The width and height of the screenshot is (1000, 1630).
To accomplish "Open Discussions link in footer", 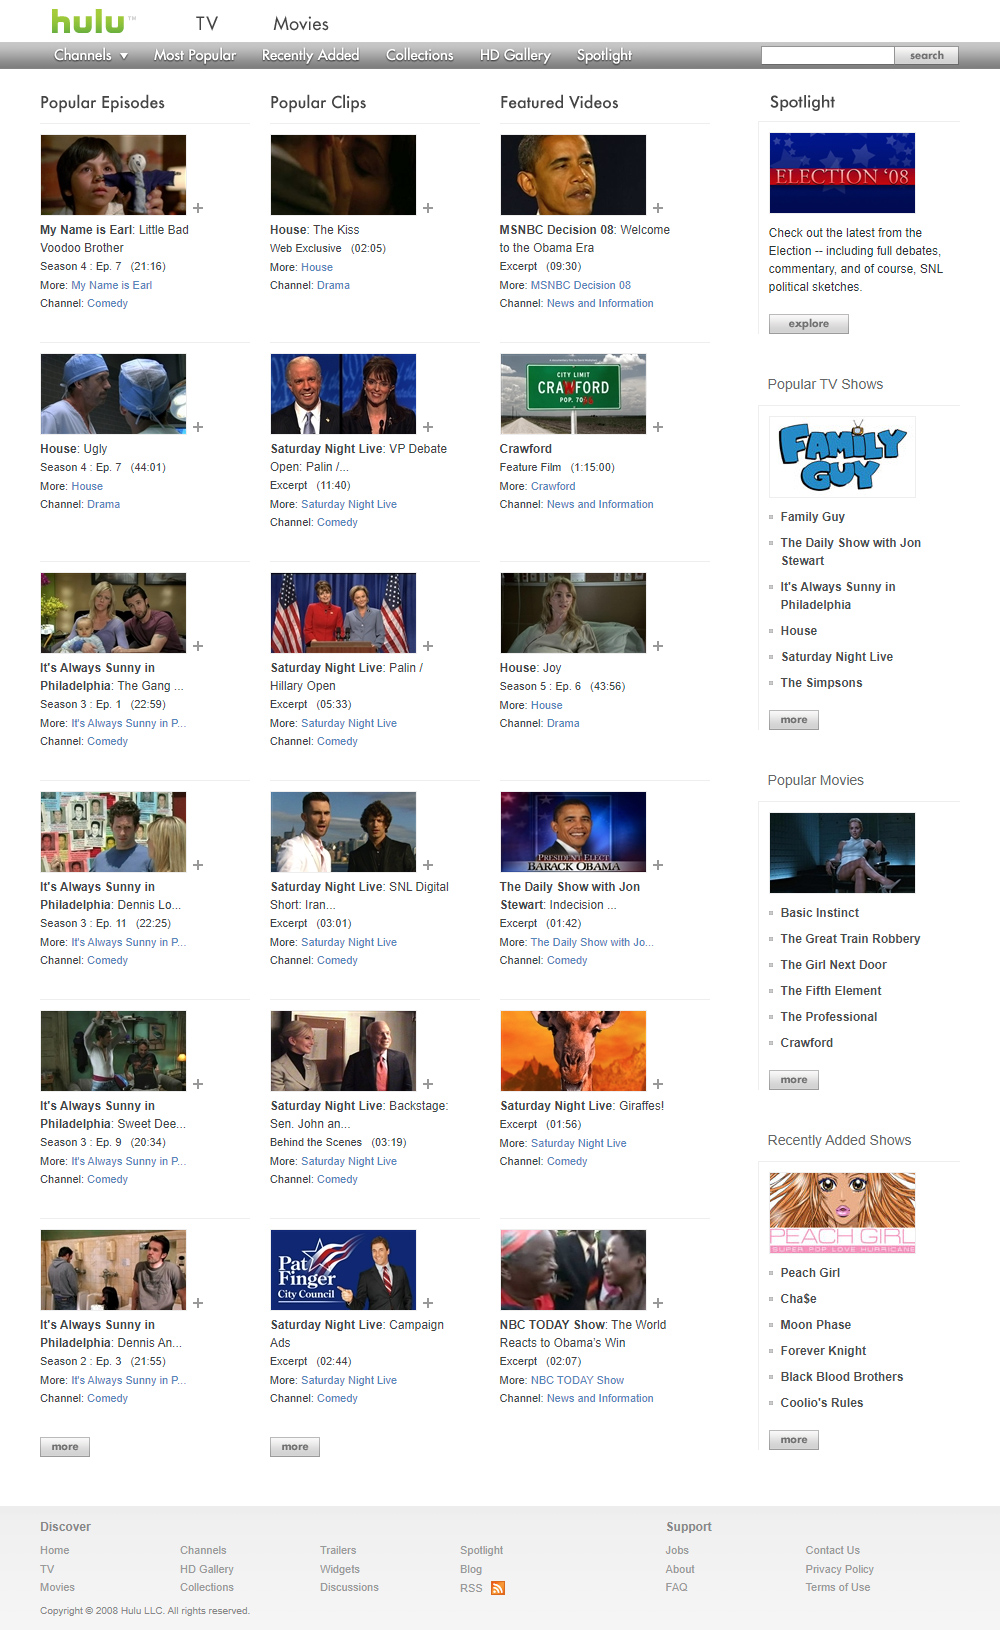I will [349, 1587].
